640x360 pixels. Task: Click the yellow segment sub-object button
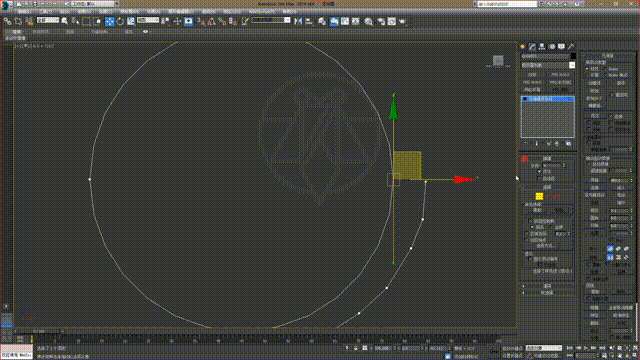(x=539, y=197)
